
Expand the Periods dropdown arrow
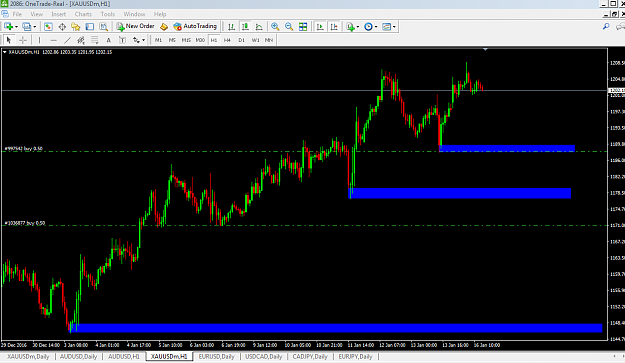376,27
